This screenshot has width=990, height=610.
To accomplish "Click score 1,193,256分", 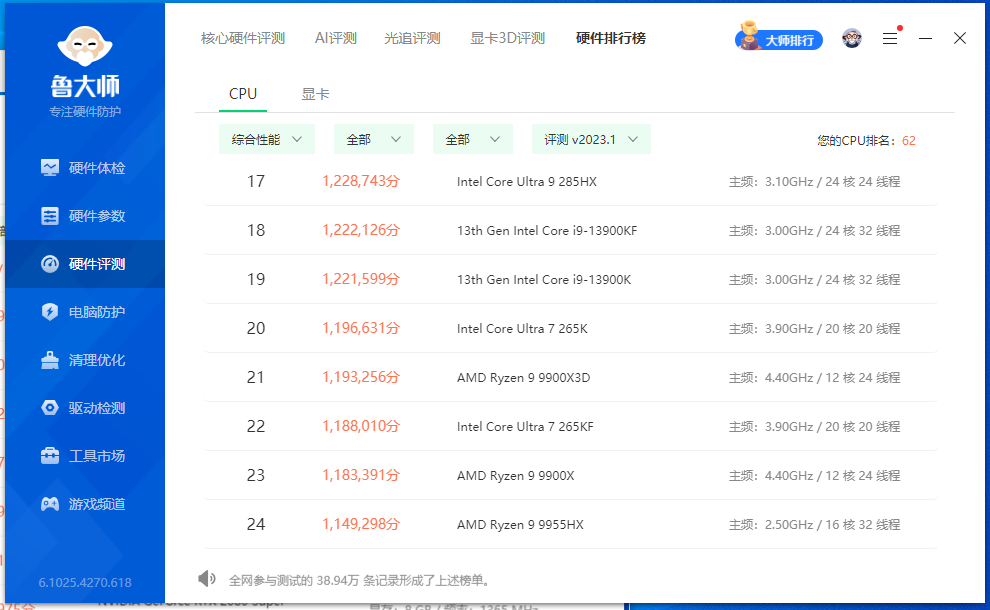I will tap(361, 377).
